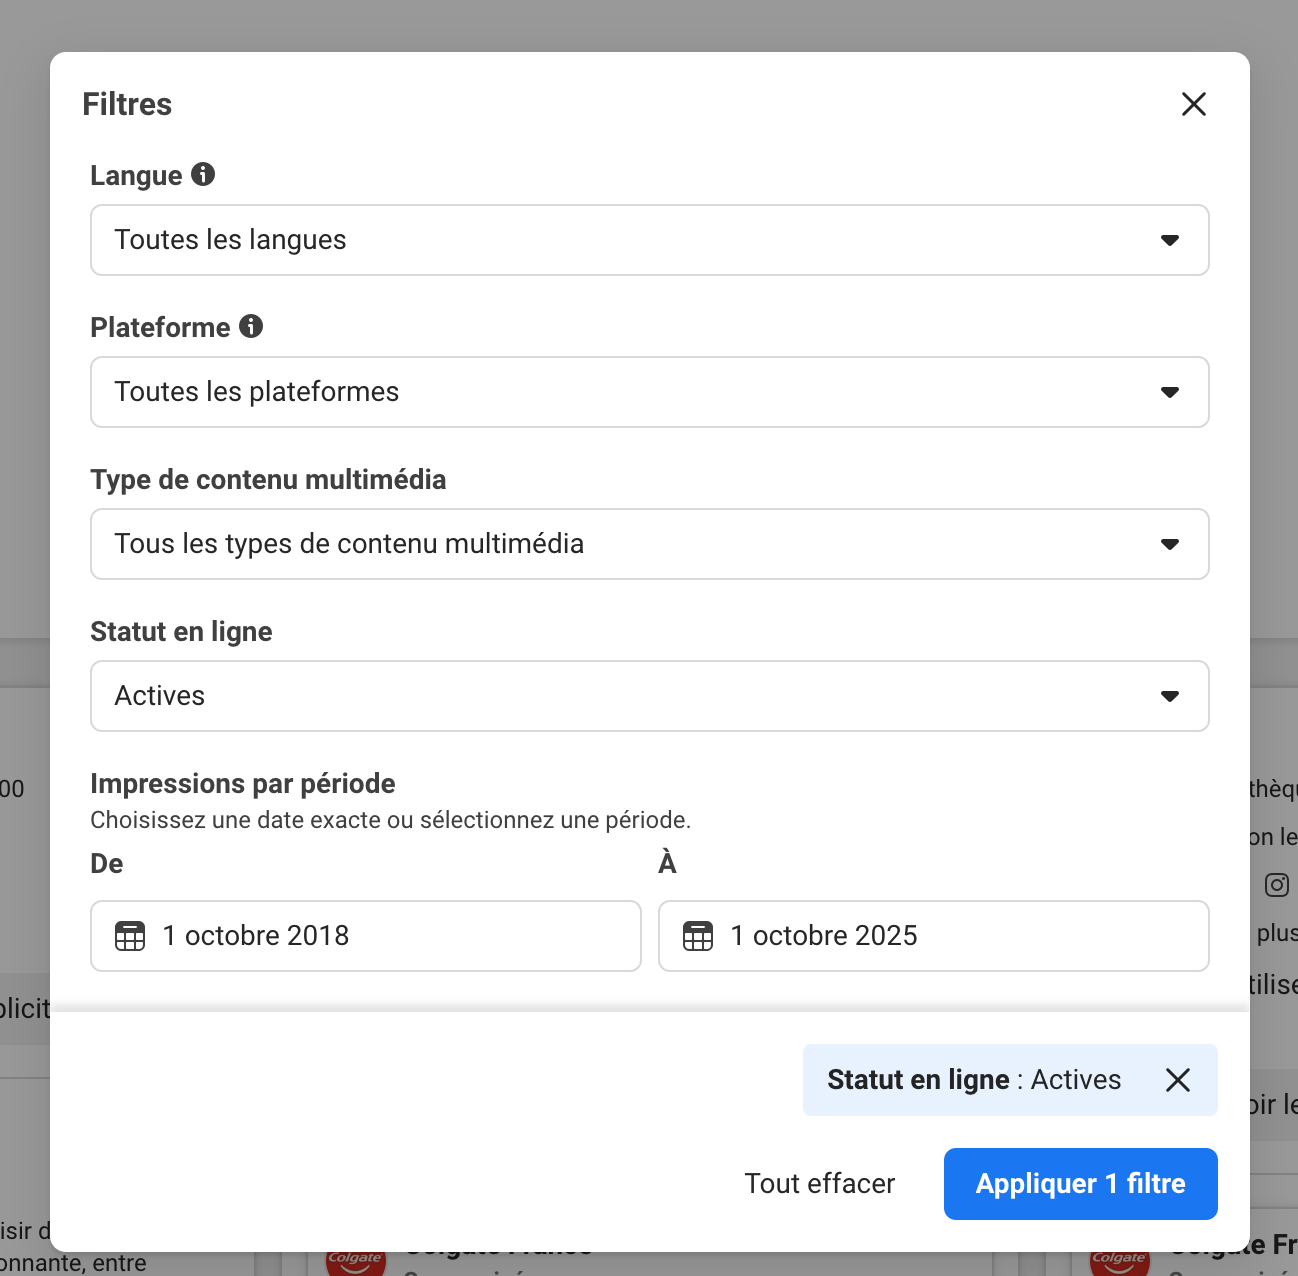Screen dimensions: 1298x1276
Task: Click the Langue info icon
Action: point(203,174)
